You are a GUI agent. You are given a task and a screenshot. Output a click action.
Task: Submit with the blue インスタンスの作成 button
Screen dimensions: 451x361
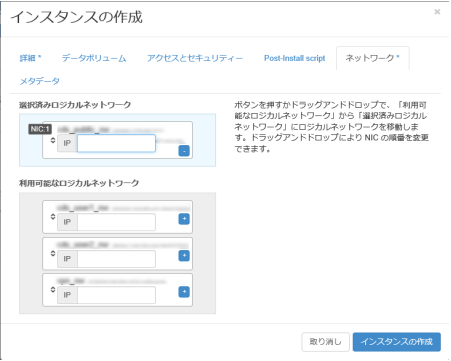pos(397,342)
